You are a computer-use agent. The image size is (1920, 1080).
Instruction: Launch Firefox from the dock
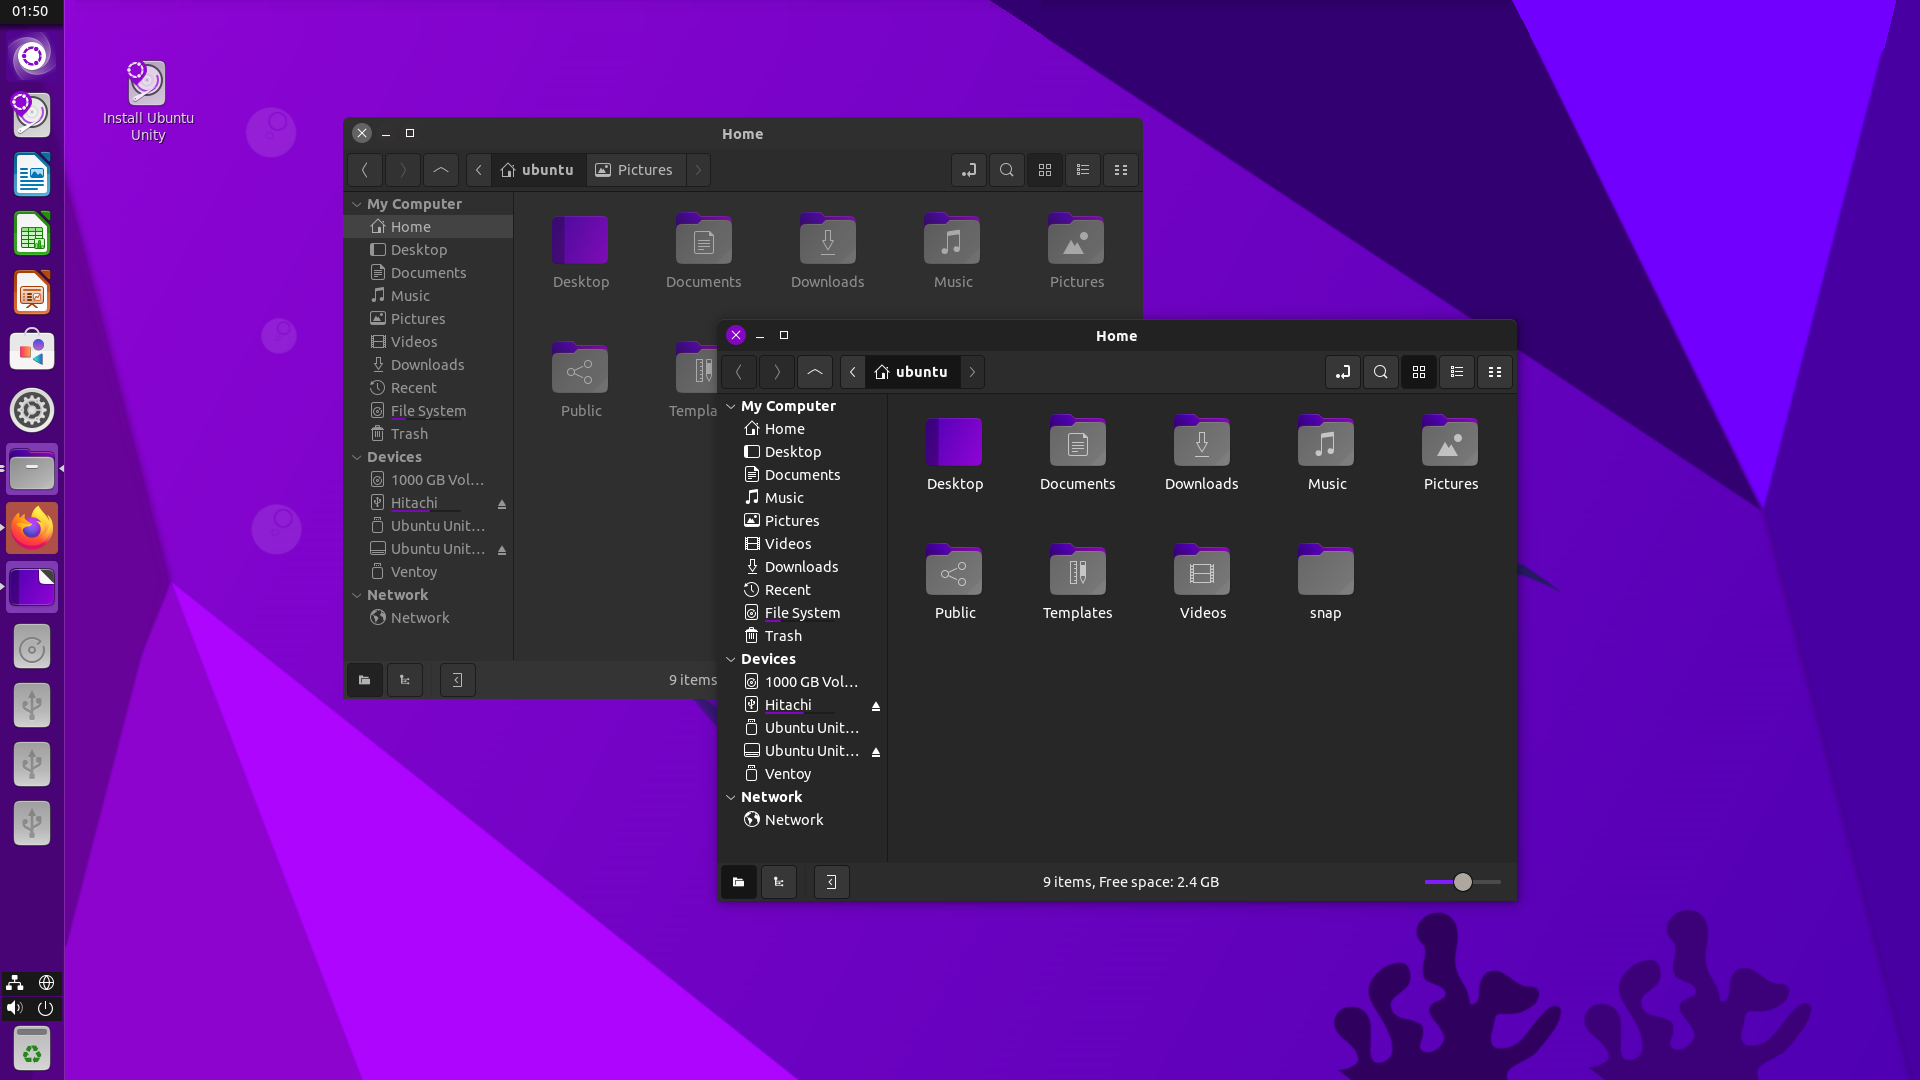[32, 529]
